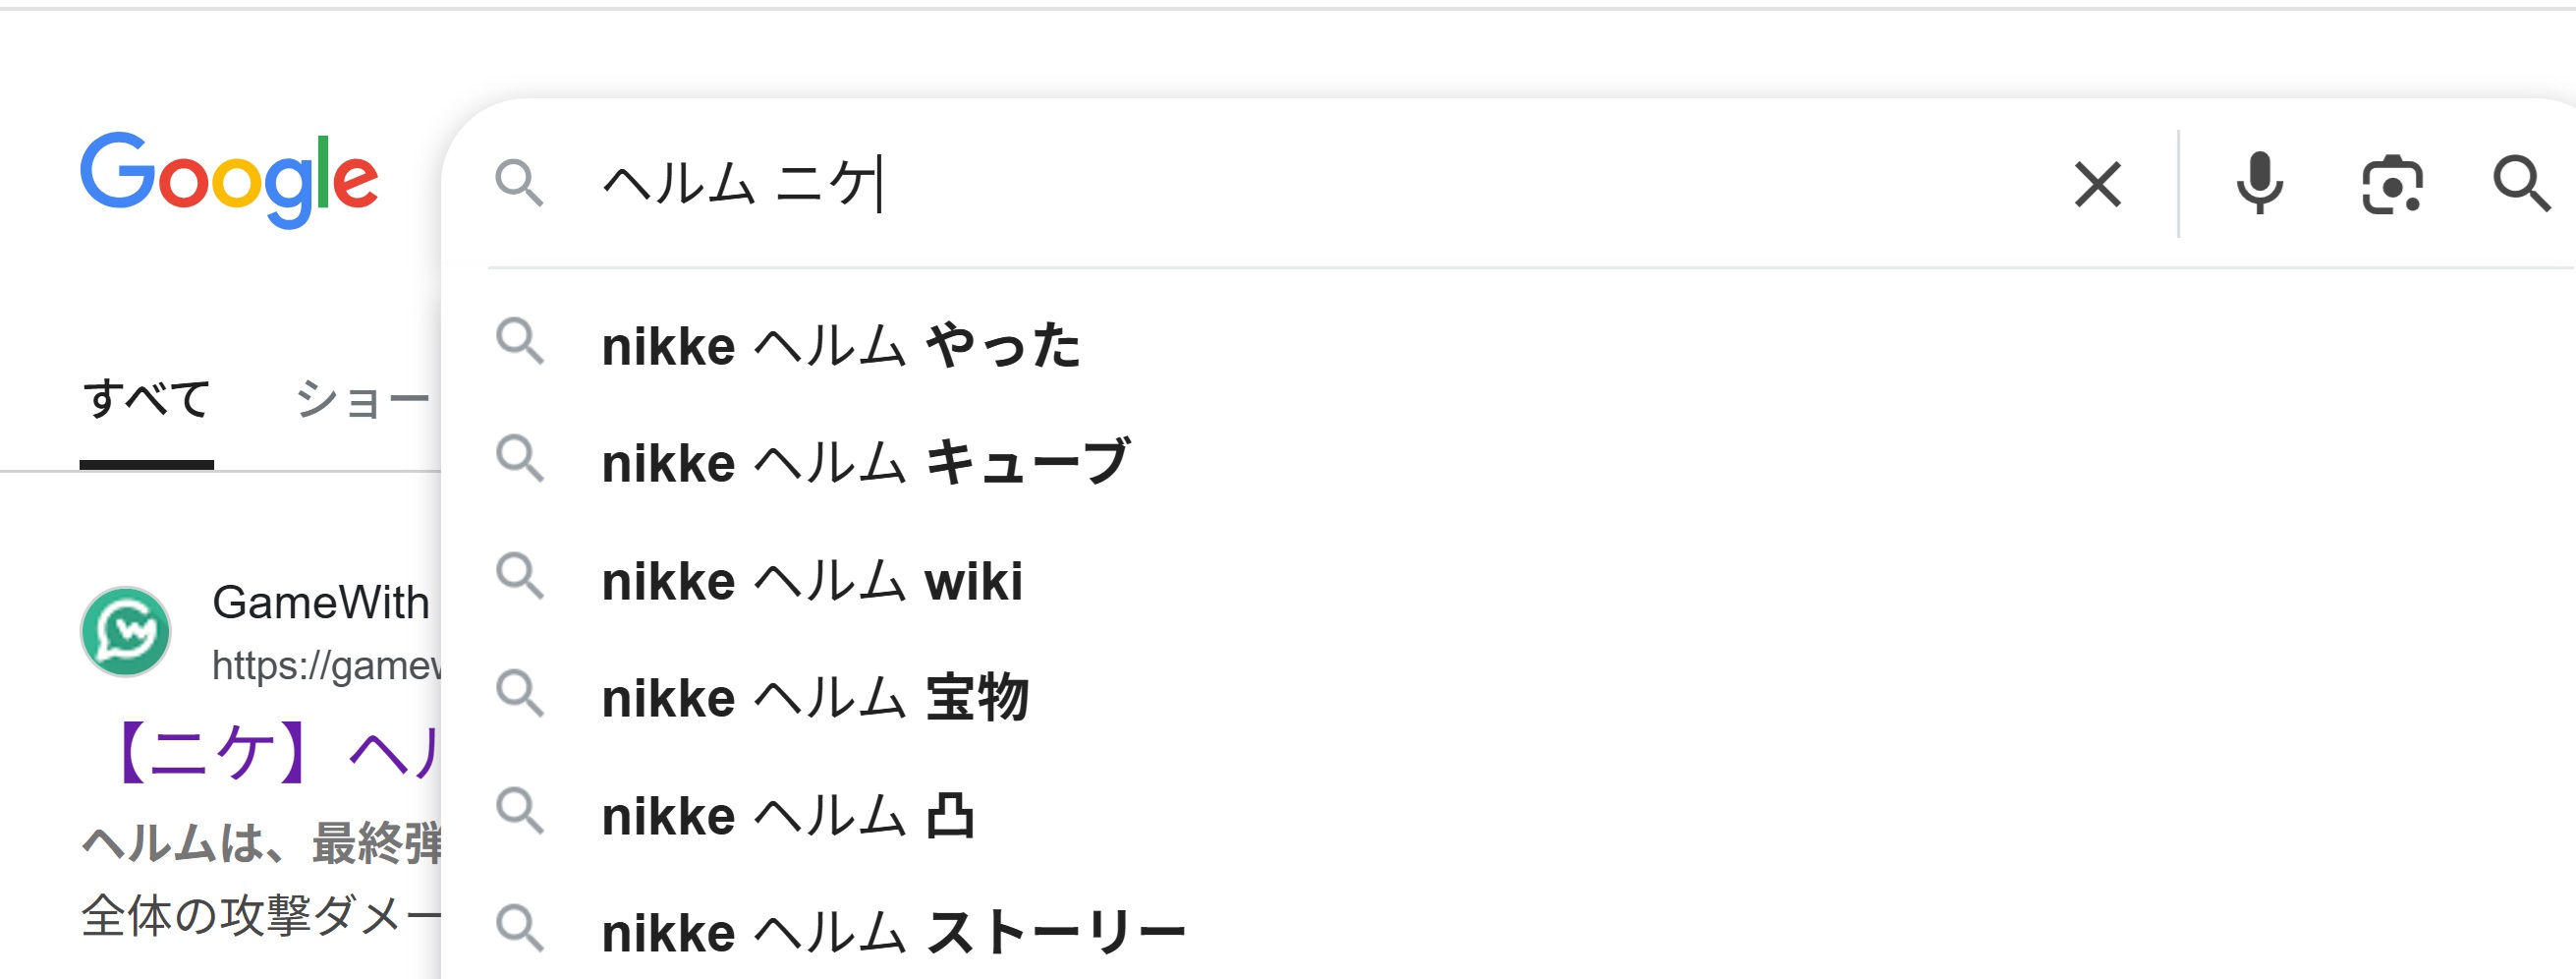
Task: Click the GameWith site name
Action: 320,603
